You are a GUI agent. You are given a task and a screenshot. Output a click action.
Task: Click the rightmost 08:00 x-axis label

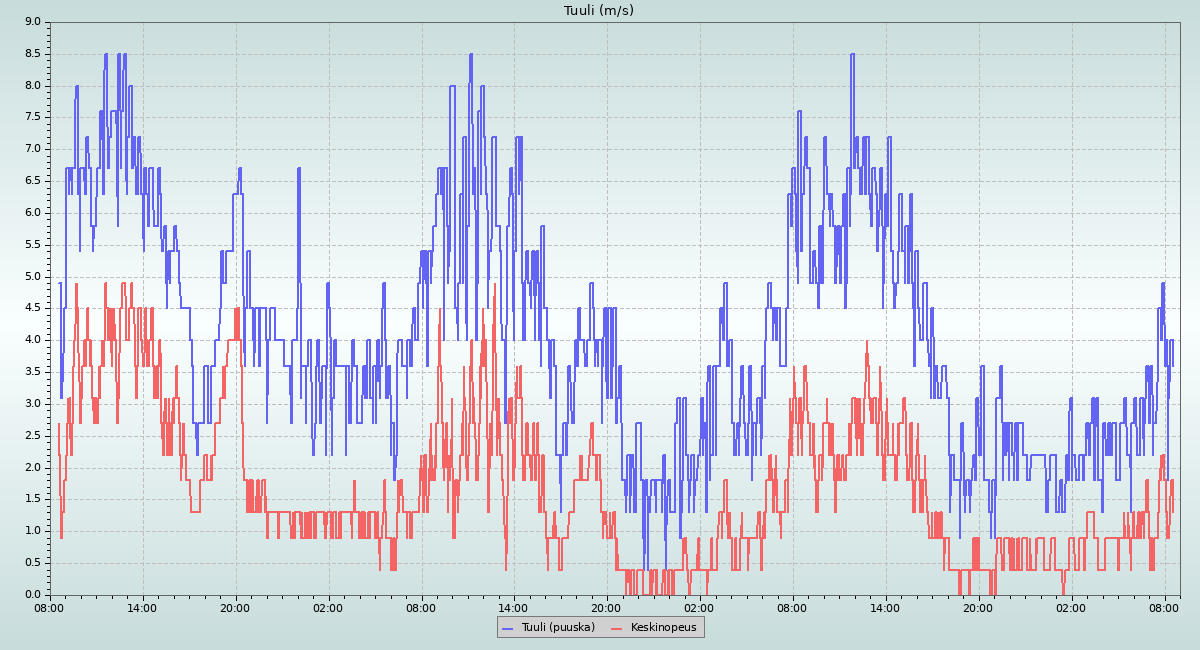[1164, 607]
